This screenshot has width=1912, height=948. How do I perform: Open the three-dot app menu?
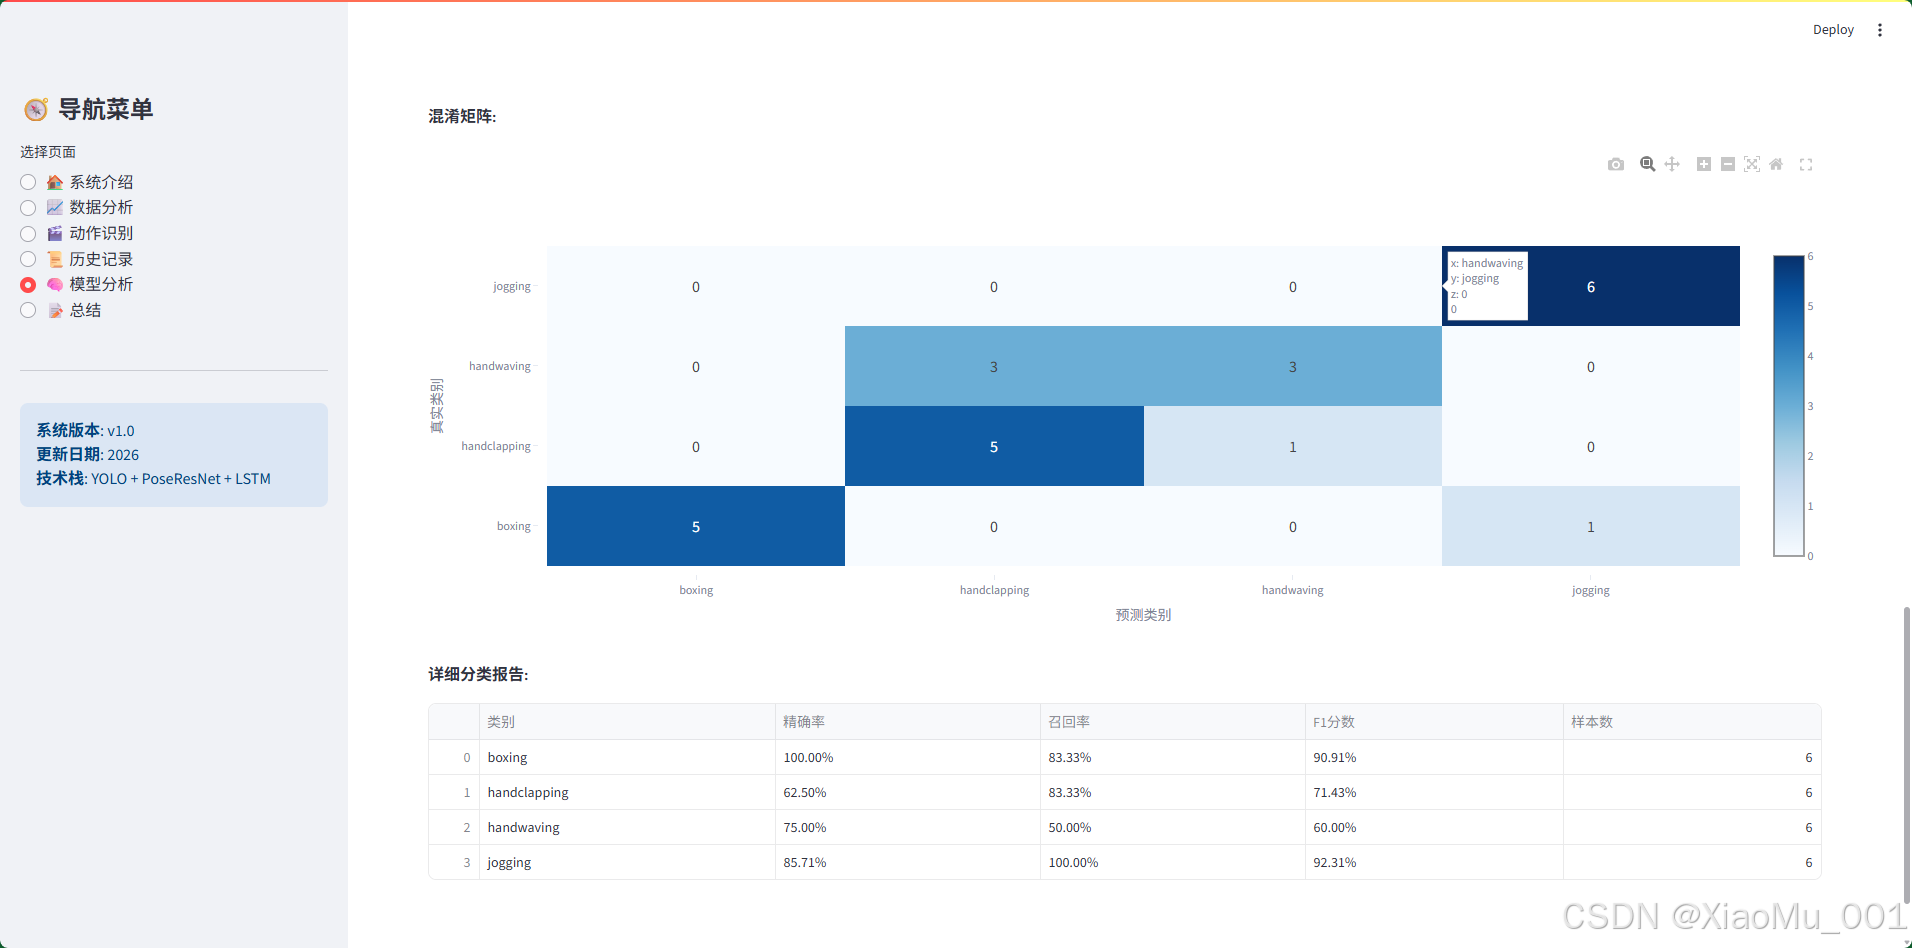pos(1880,30)
